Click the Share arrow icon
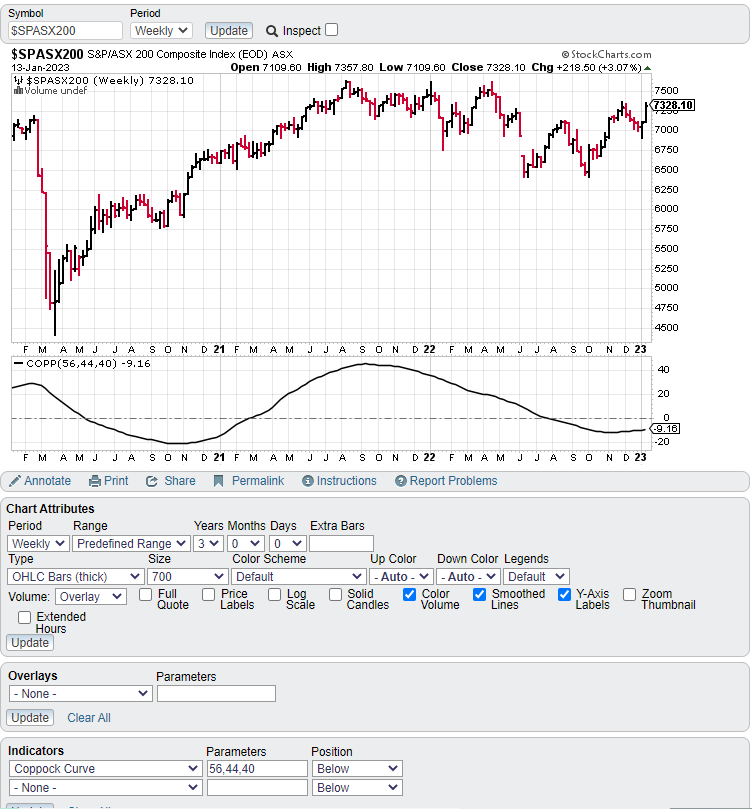Viewport: 752px width, 809px height. [x=152, y=481]
